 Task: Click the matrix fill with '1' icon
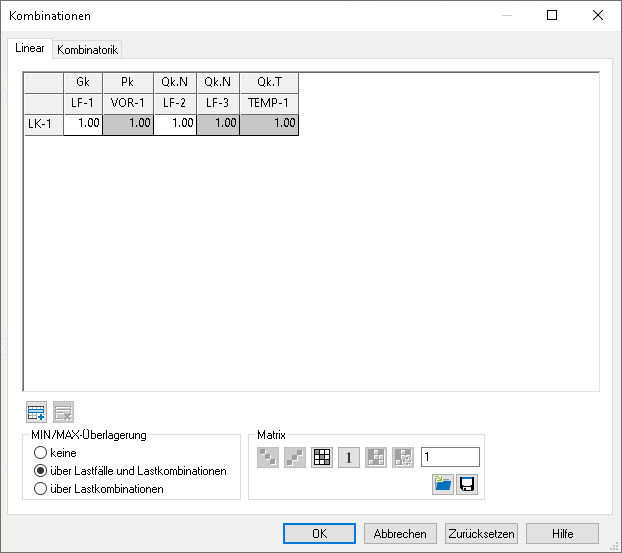click(x=349, y=457)
